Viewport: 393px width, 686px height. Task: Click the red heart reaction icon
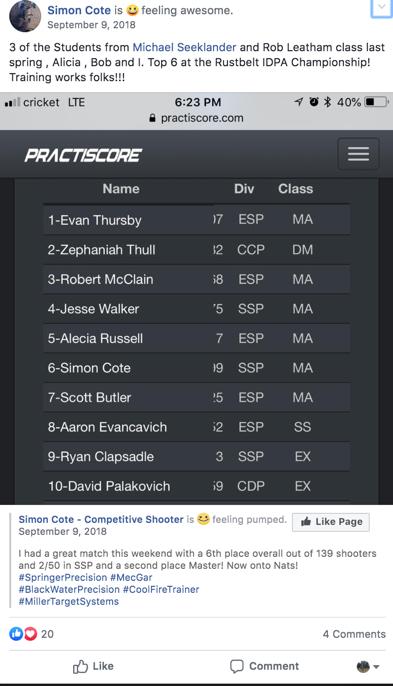[x=30, y=634]
